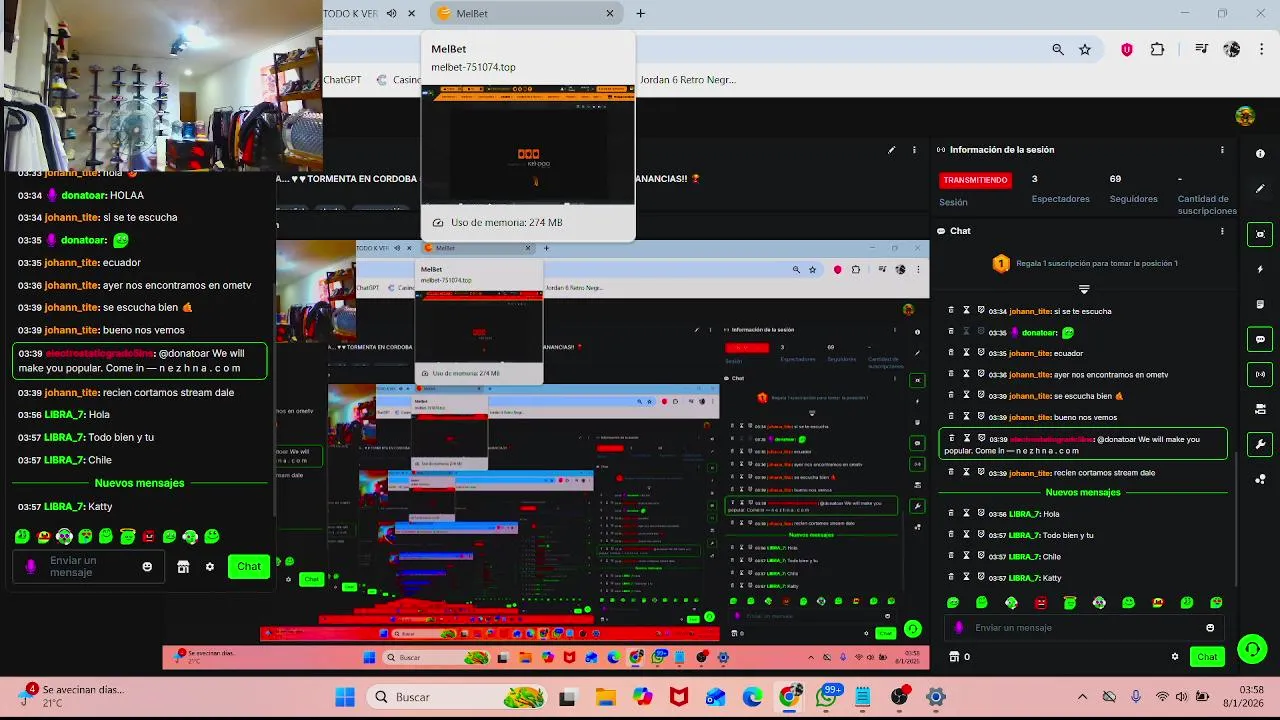Screen dimensions: 1280x720
Task: Click the zoom magnifier icon in address bar
Action: pyautogui.click(x=1058, y=49)
